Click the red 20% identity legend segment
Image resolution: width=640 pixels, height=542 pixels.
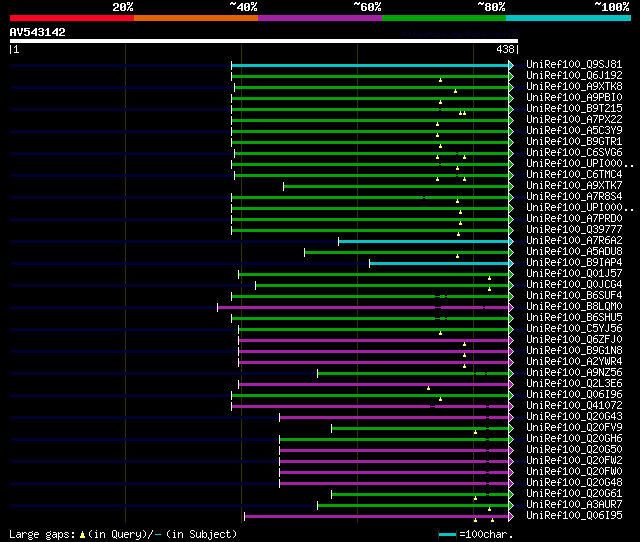tap(72, 18)
